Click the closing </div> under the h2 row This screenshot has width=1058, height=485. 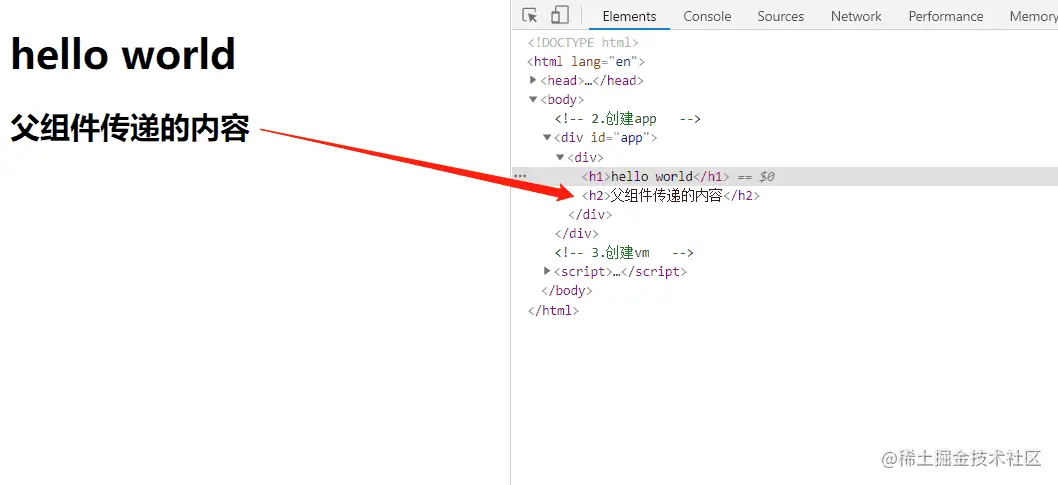click(590, 215)
